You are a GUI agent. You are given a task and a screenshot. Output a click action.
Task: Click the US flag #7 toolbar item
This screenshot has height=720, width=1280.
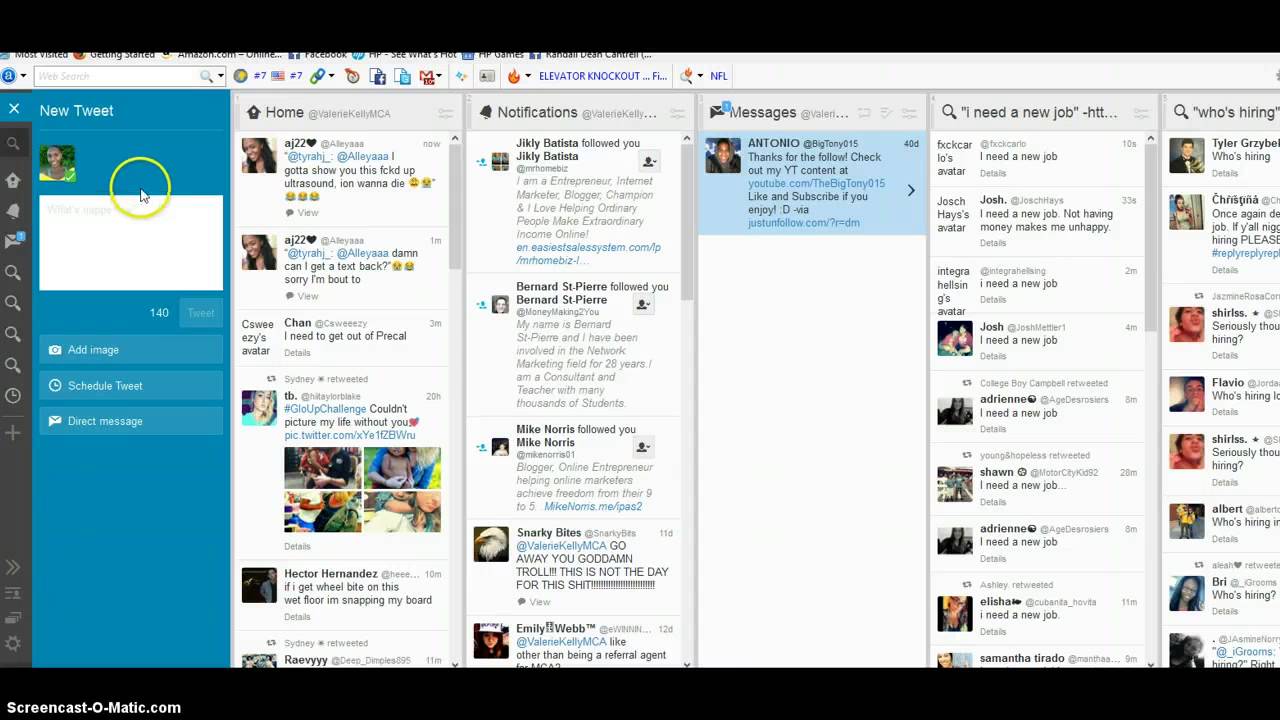[x=289, y=76]
